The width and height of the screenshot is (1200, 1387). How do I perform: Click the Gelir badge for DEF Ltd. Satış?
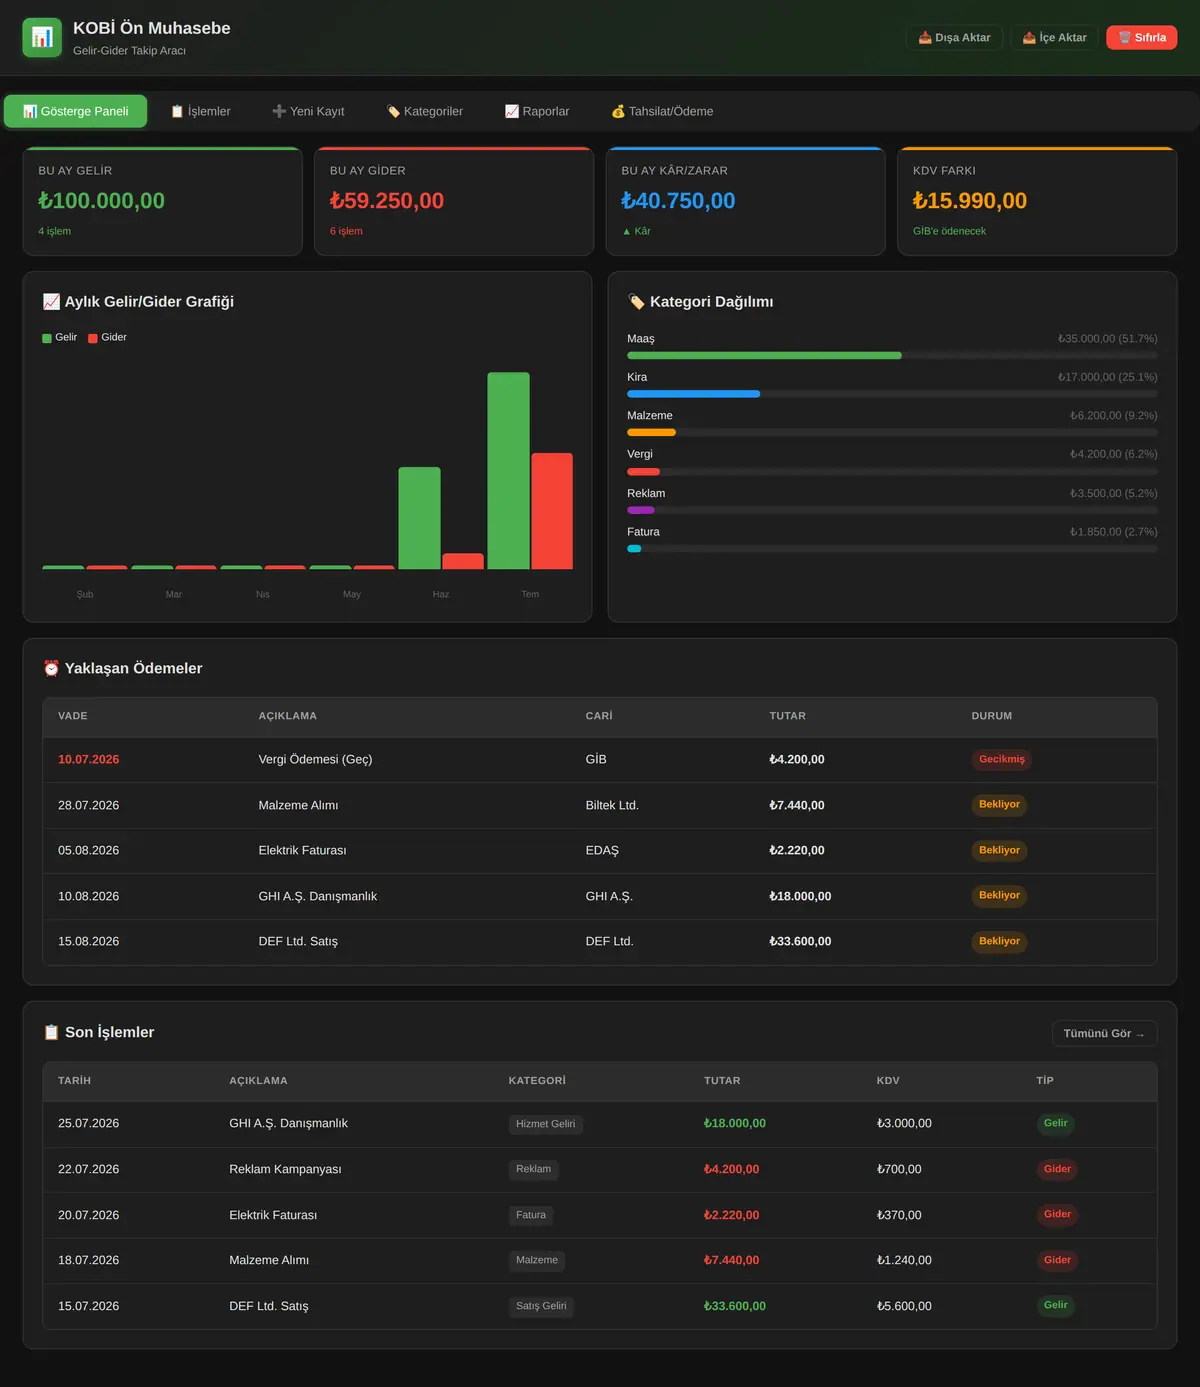tap(1056, 1305)
